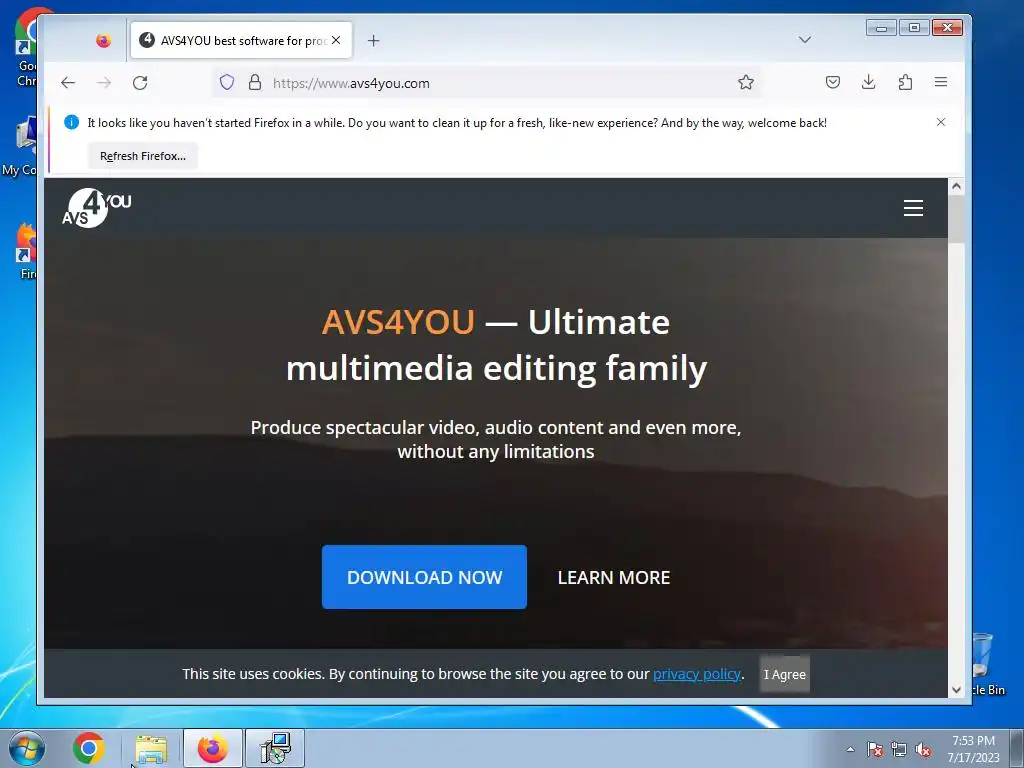Open a new tab with plus
The image size is (1024, 768).
(x=374, y=40)
